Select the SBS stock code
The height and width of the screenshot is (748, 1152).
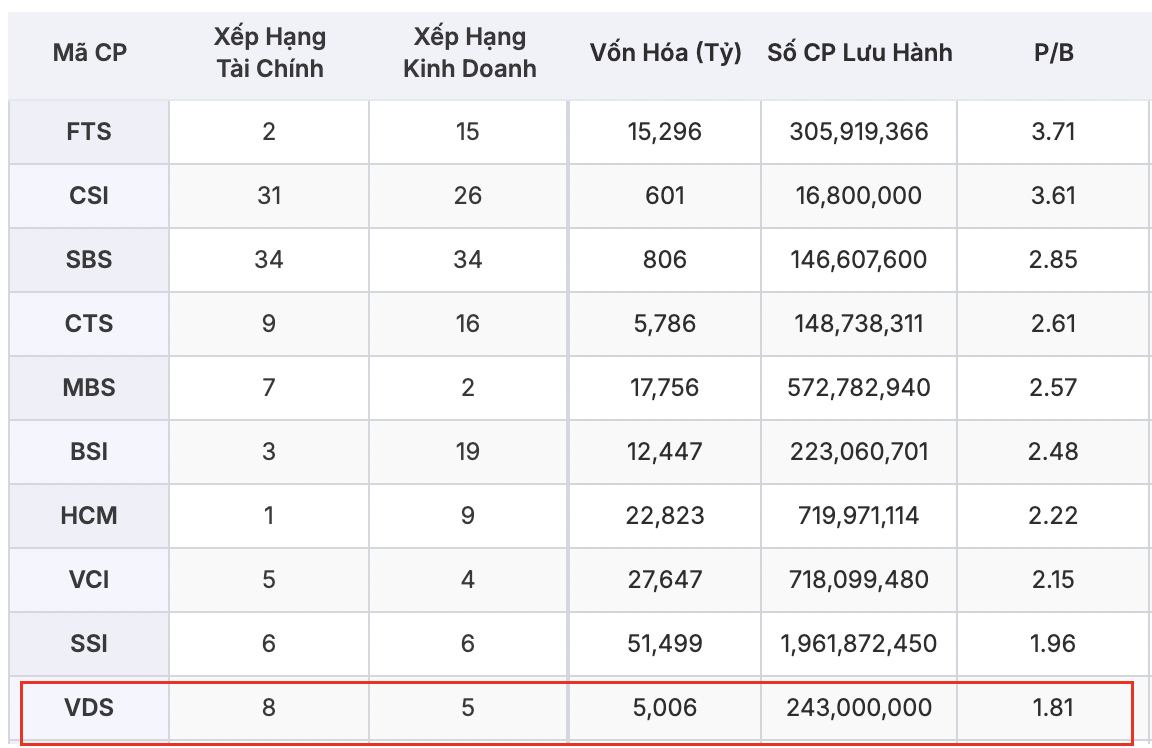[90, 260]
